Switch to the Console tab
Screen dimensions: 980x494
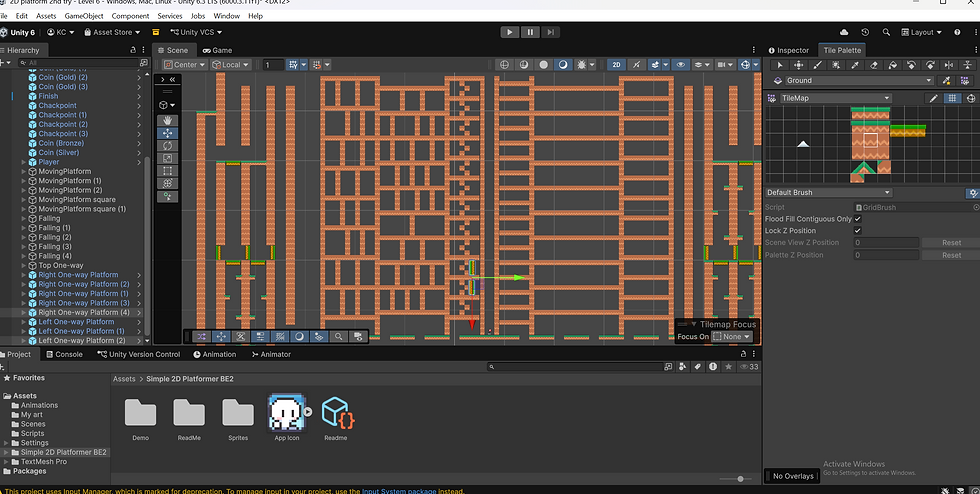click(x=63, y=354)
